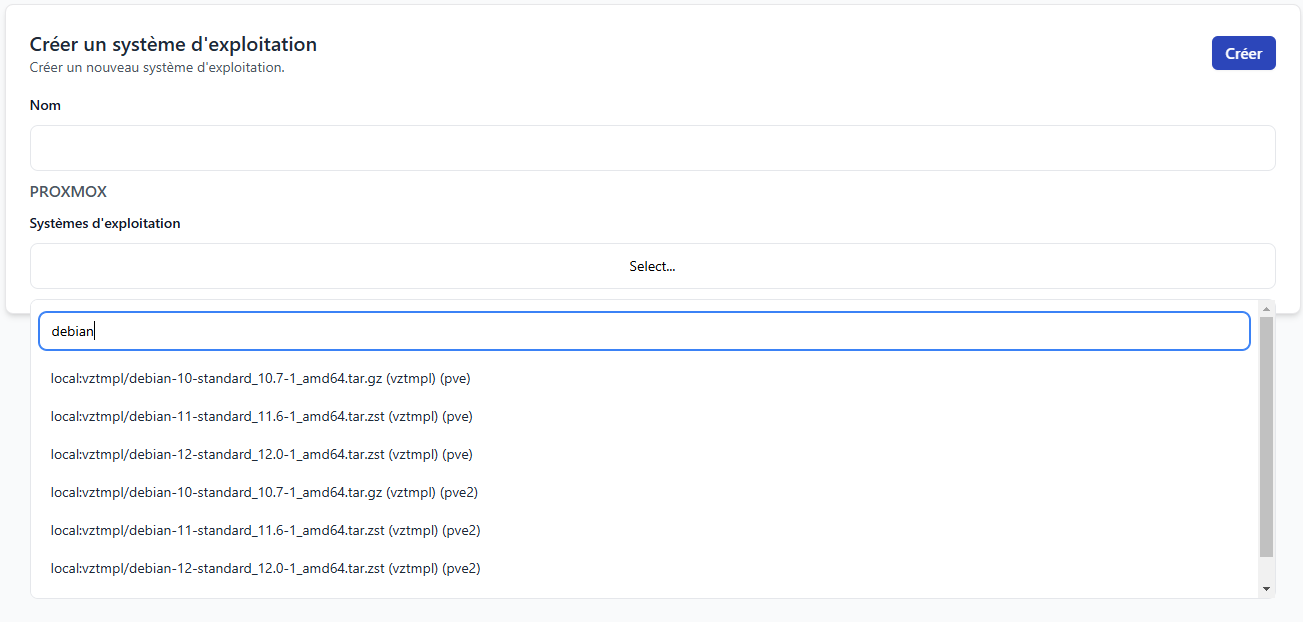This screenshot has width=1303, height=622.
Task: Click the scrollbar up arrow in options list
Action: point(1267,307)
